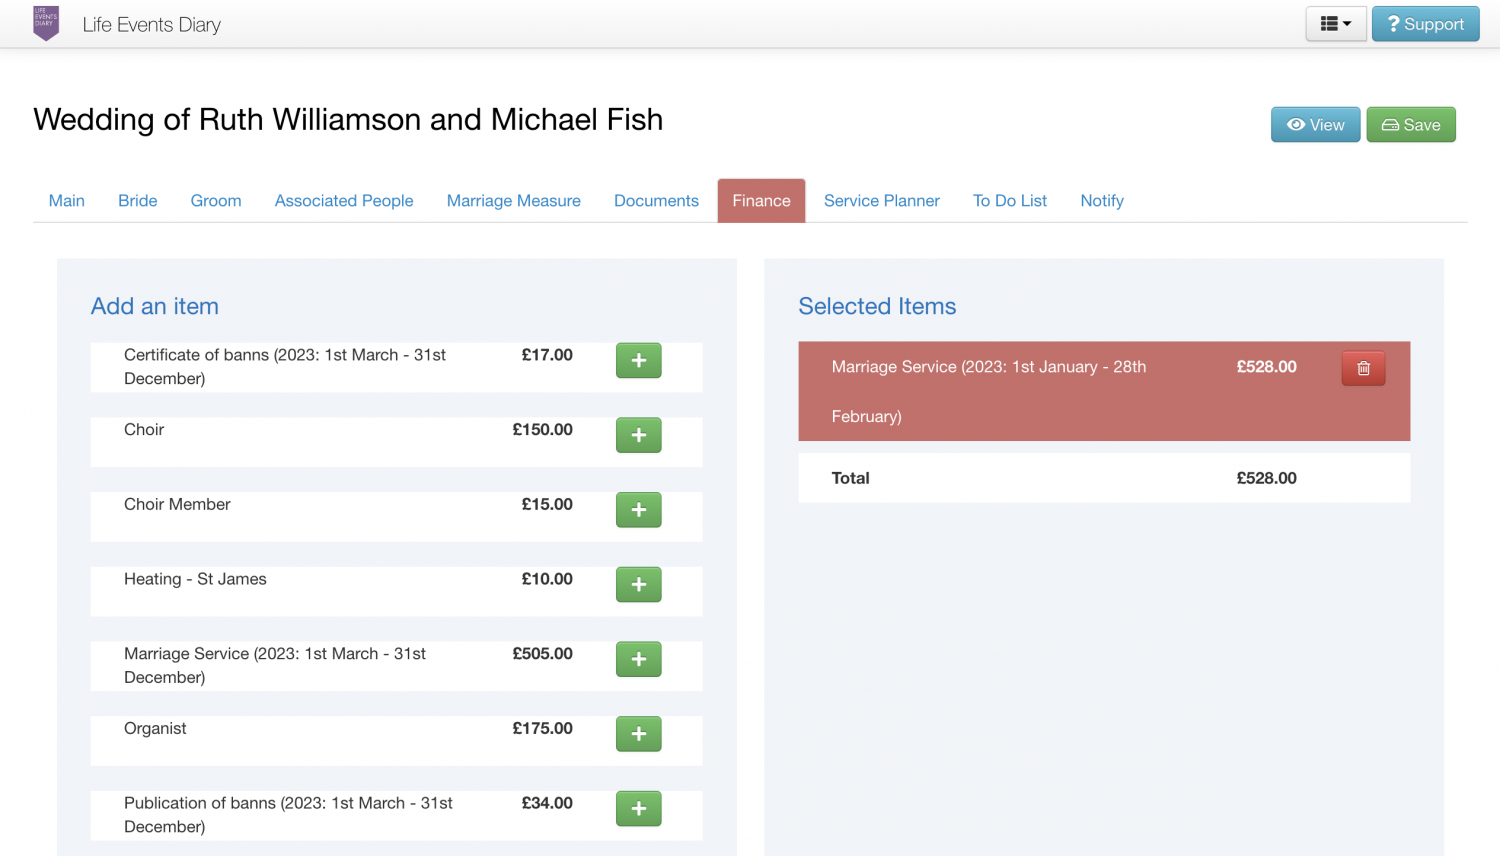Open the To Do List tab
Viewport: 1500px width, 856px height.
click(1009, 201)
